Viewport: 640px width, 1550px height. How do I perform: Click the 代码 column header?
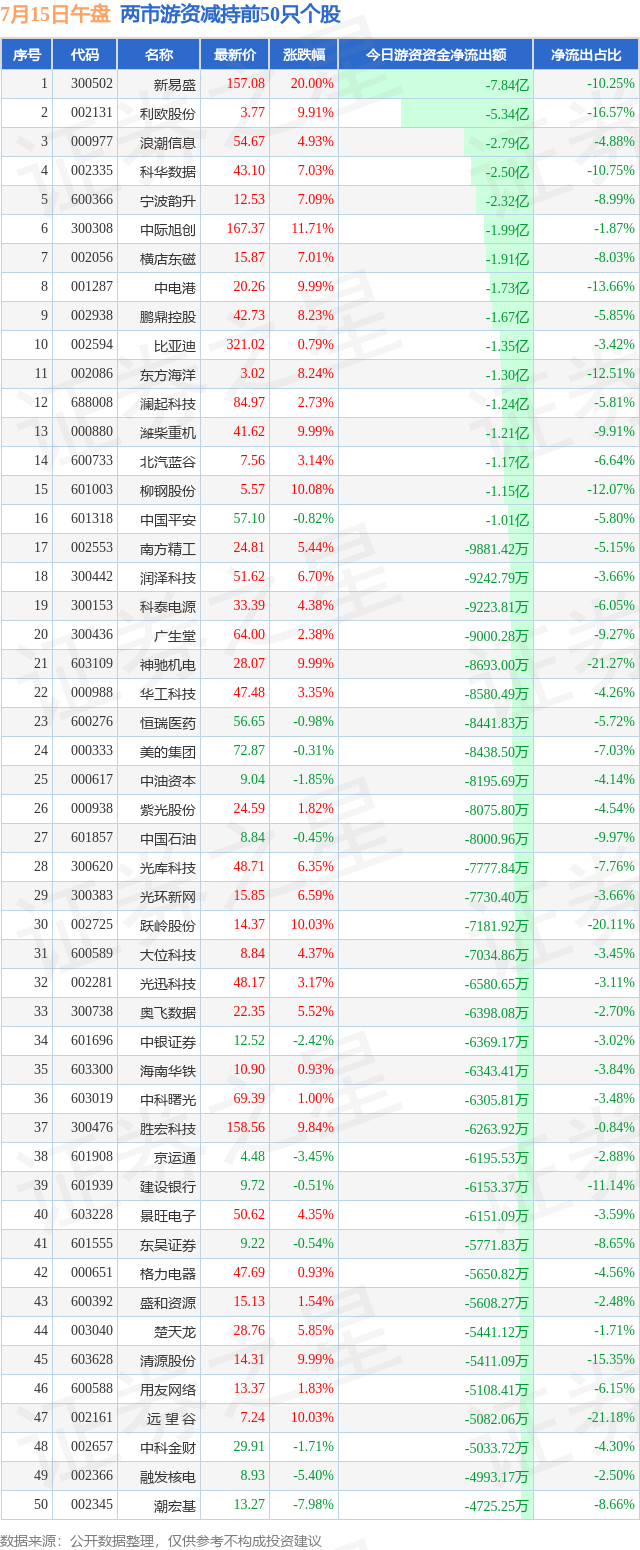(86, 55)
